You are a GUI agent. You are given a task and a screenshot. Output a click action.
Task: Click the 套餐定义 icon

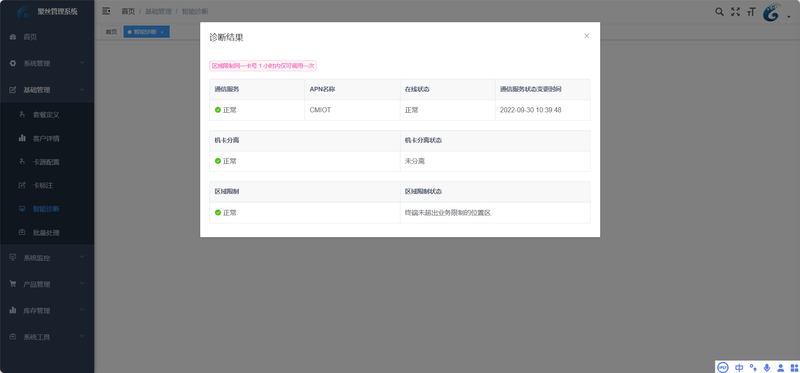click(x=22, y=114)
